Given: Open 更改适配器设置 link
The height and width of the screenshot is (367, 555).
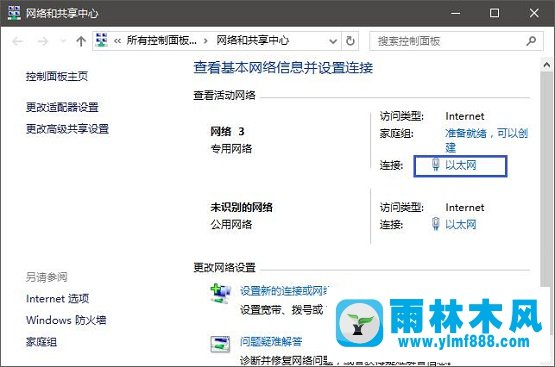Looking at the screenshot, I should tap(62, 107).
